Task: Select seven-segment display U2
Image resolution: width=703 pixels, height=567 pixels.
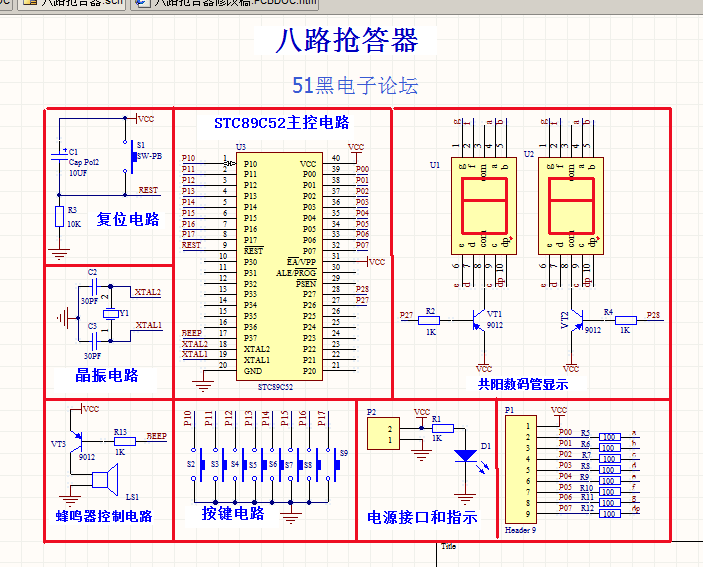Action: click(571, 206)
